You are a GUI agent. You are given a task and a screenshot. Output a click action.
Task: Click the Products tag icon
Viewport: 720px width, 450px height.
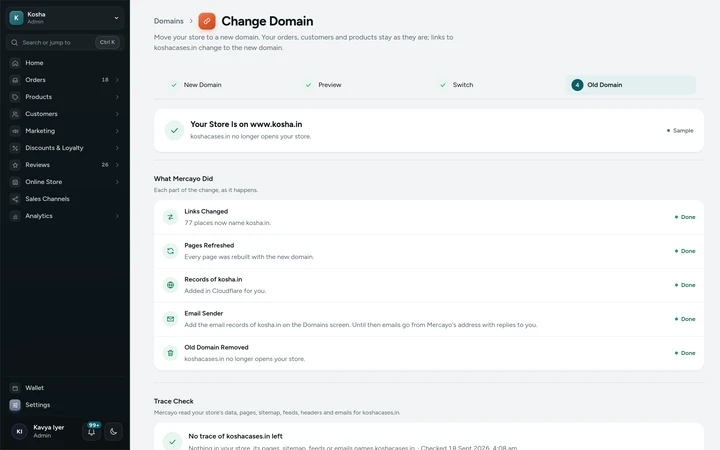coord(15,97)
